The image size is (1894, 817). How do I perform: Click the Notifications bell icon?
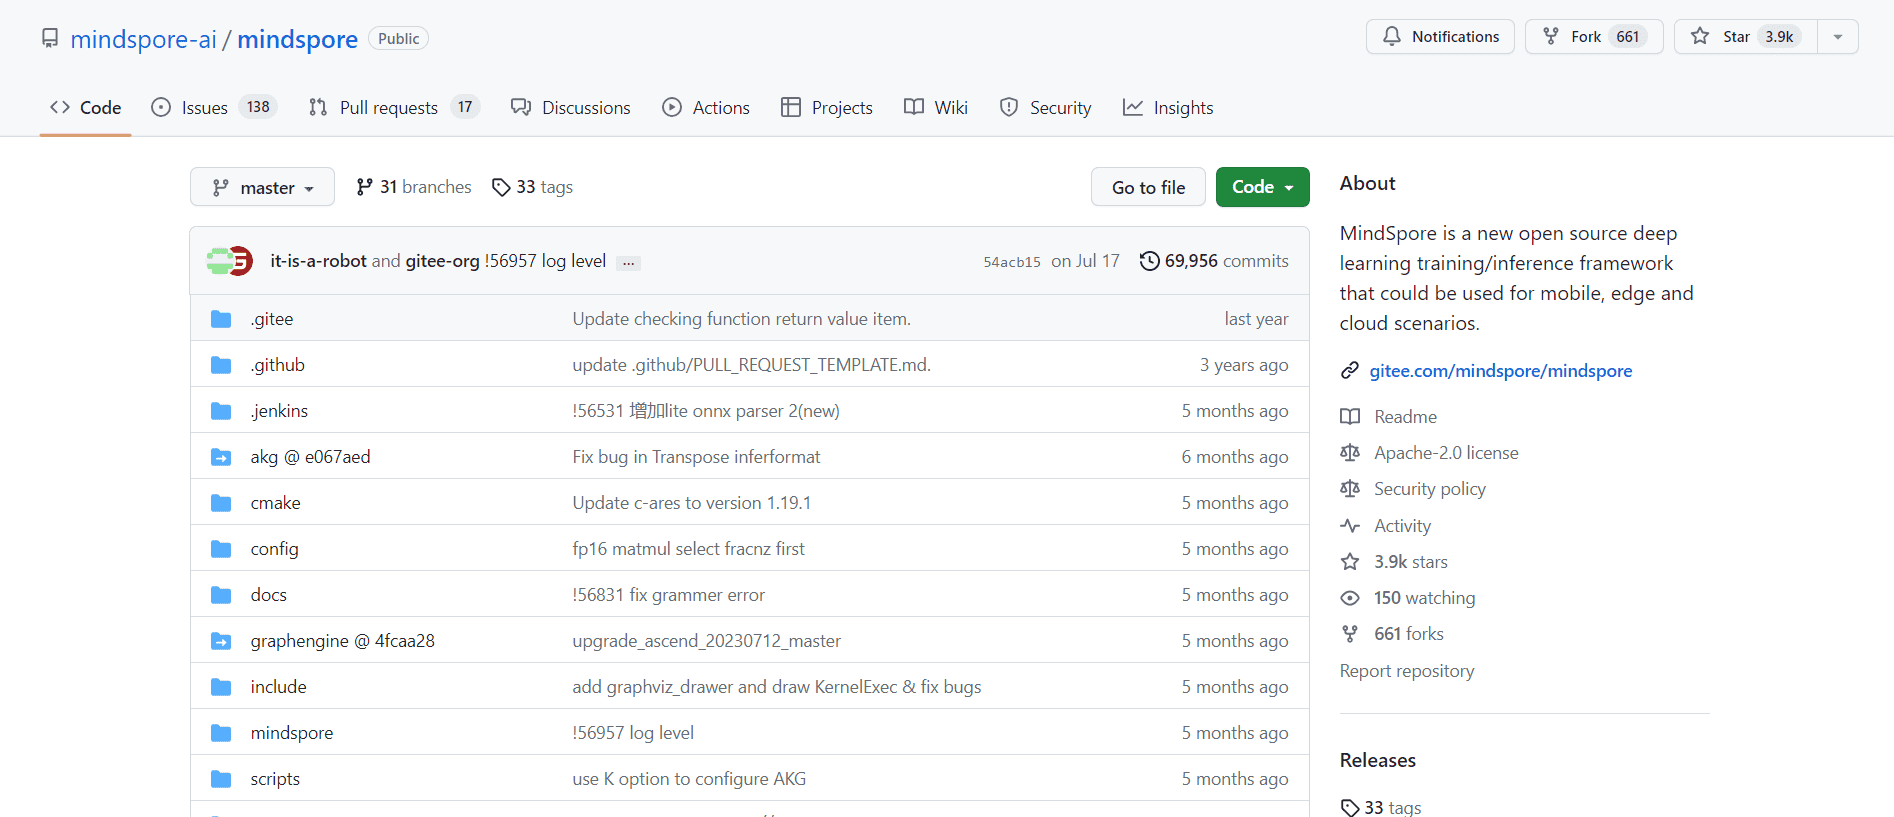[x=1391, y=37]
